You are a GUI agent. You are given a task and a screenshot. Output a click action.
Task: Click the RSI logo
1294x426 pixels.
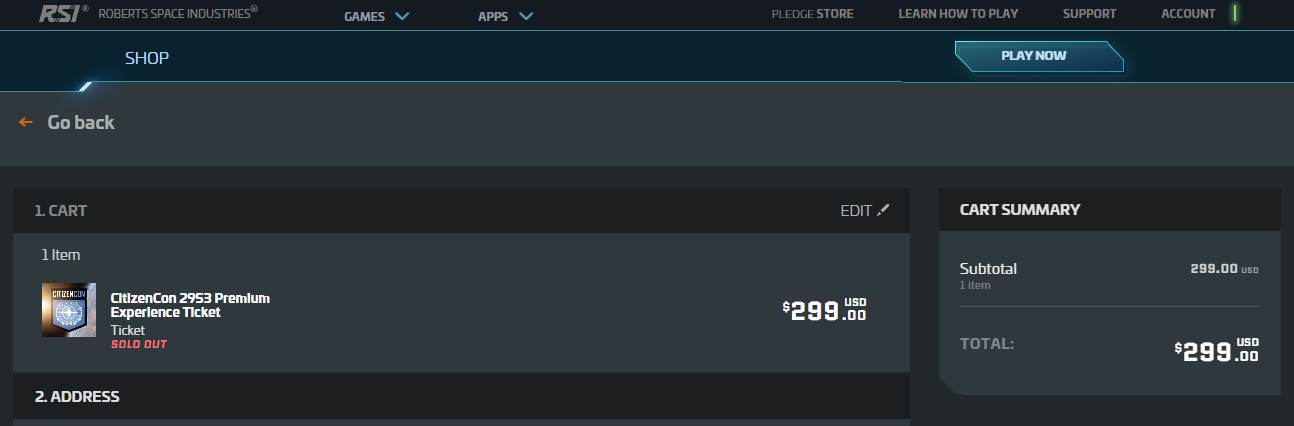(x=62, y=13)
